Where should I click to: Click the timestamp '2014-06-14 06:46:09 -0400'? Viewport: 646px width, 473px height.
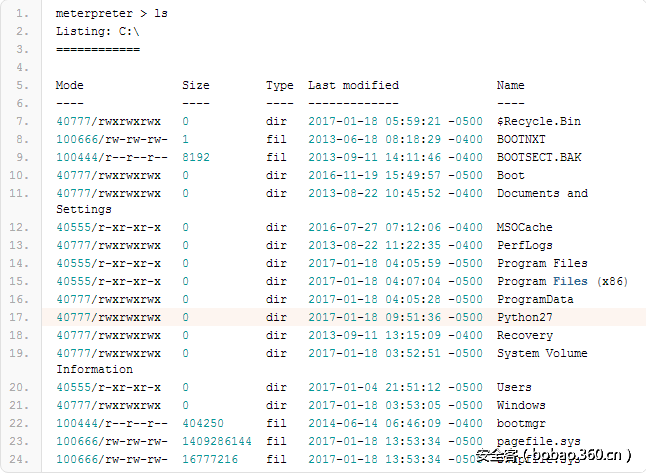click(396, 424)
